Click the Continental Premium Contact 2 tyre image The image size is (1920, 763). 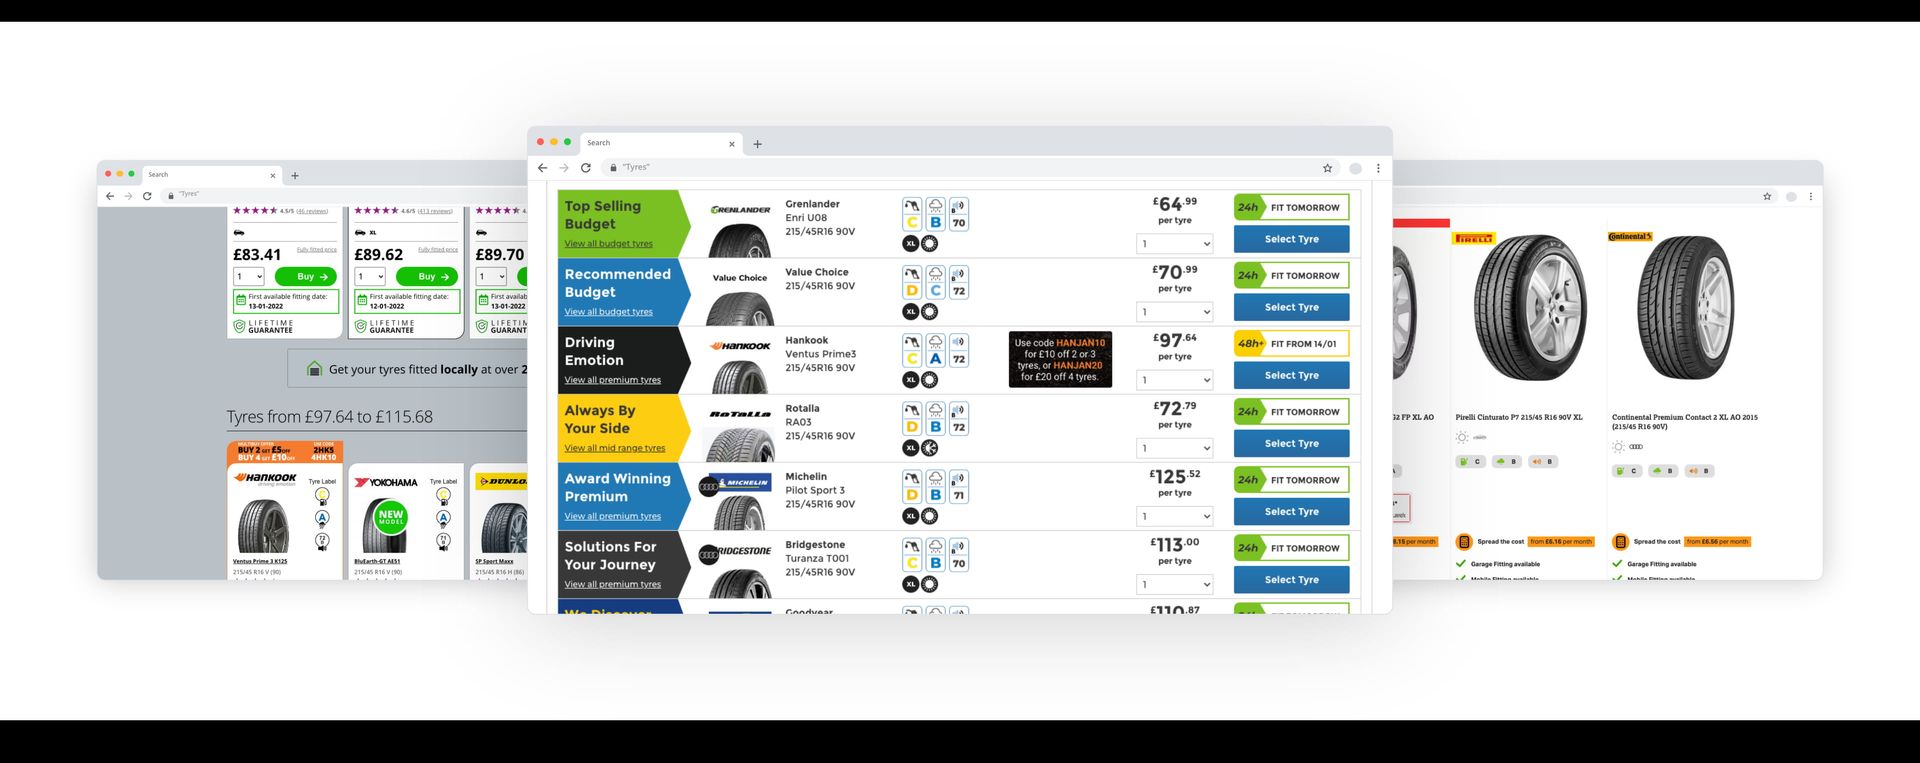[1686, 309]
